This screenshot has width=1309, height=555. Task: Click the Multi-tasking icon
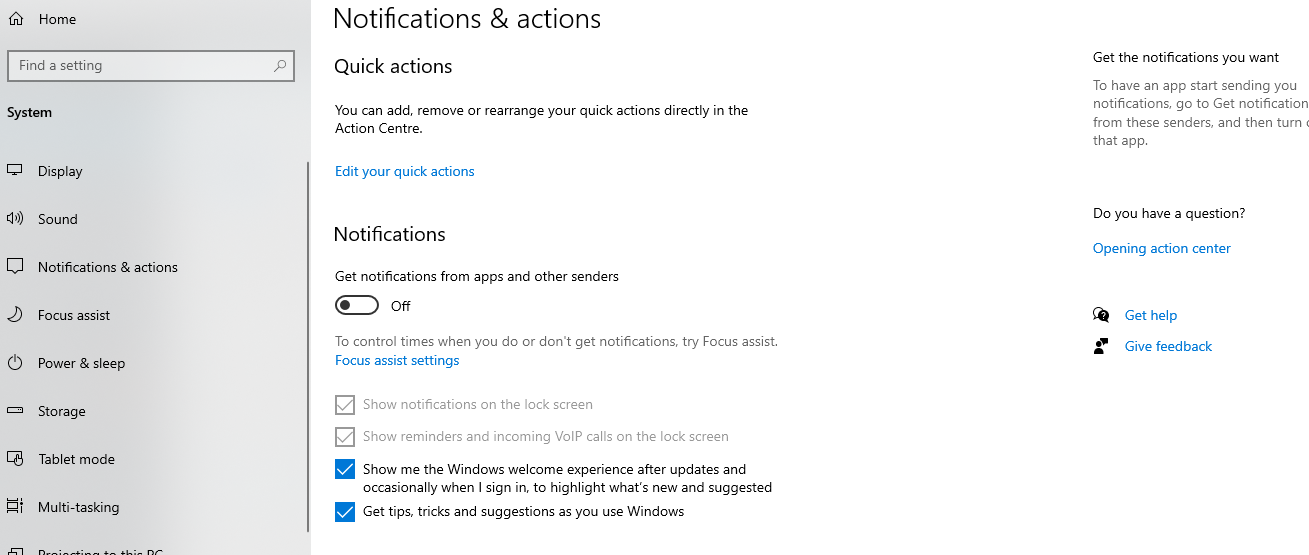15,507
